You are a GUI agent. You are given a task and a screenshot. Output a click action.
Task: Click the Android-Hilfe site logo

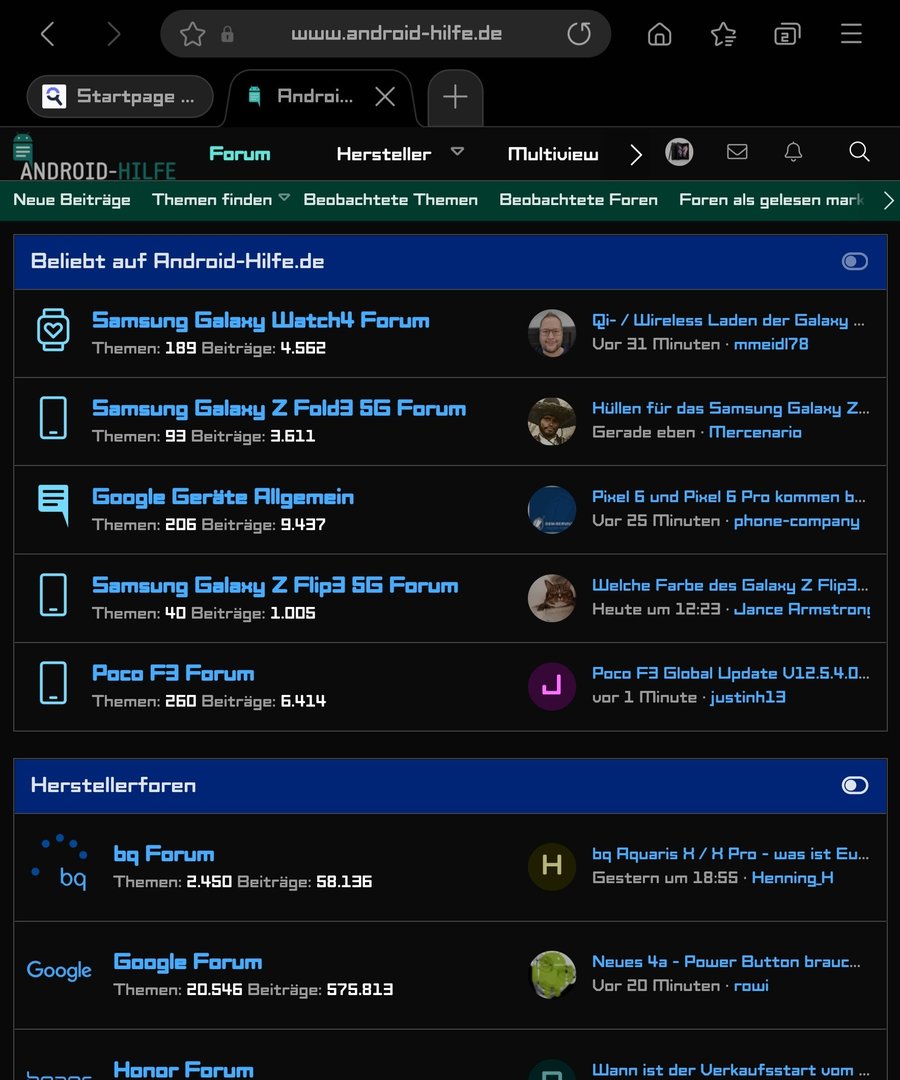pos(94,158)
